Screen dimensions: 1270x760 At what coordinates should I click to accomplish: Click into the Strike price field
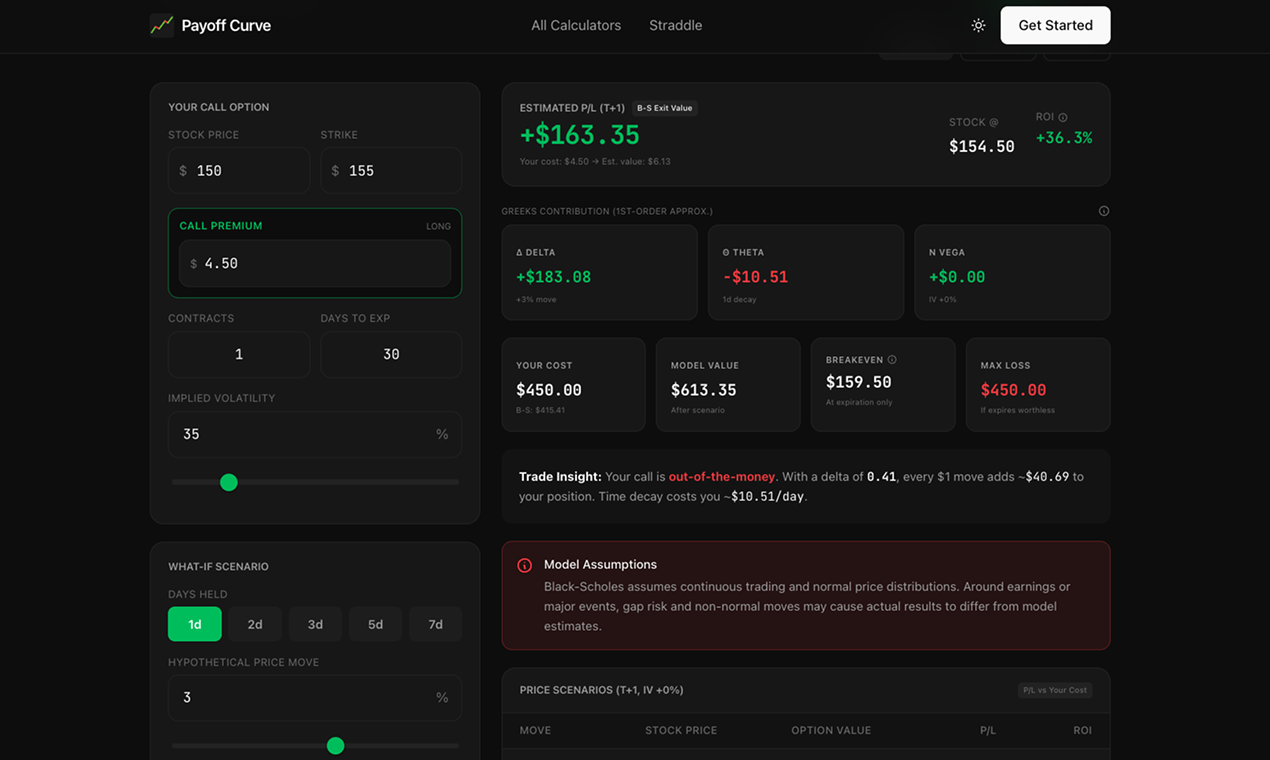tap(391, 170)
